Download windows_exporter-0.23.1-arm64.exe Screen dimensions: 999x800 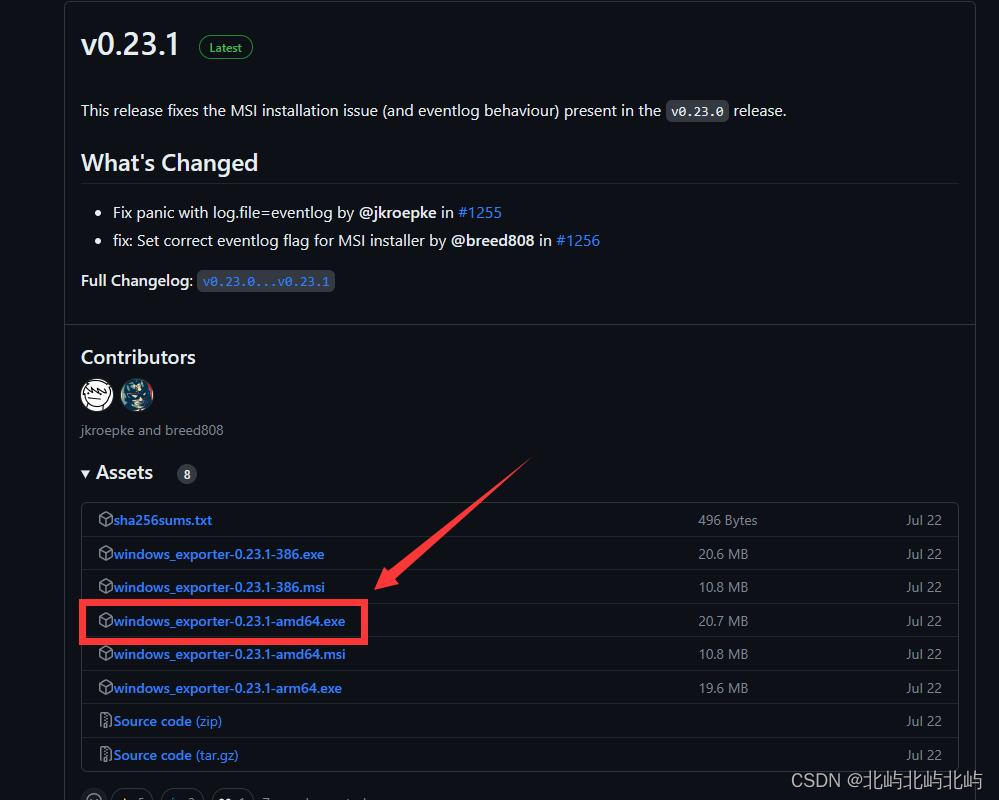click(x=227, y=688)
